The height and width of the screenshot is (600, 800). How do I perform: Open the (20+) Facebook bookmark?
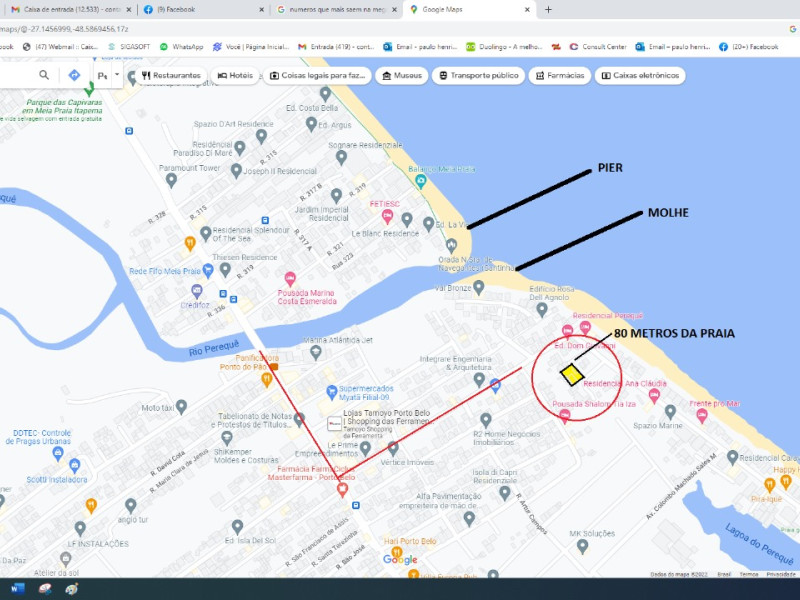748,47
